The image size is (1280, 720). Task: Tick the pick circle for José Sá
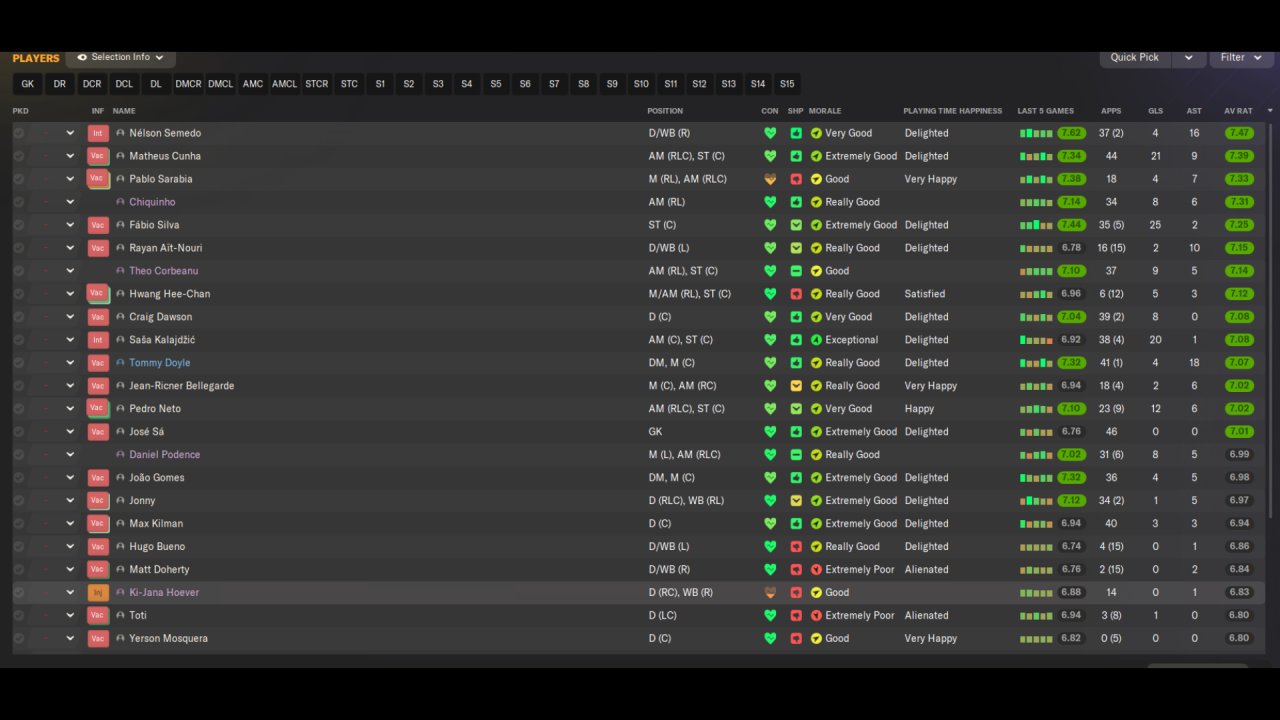click(x=19, y=432)
